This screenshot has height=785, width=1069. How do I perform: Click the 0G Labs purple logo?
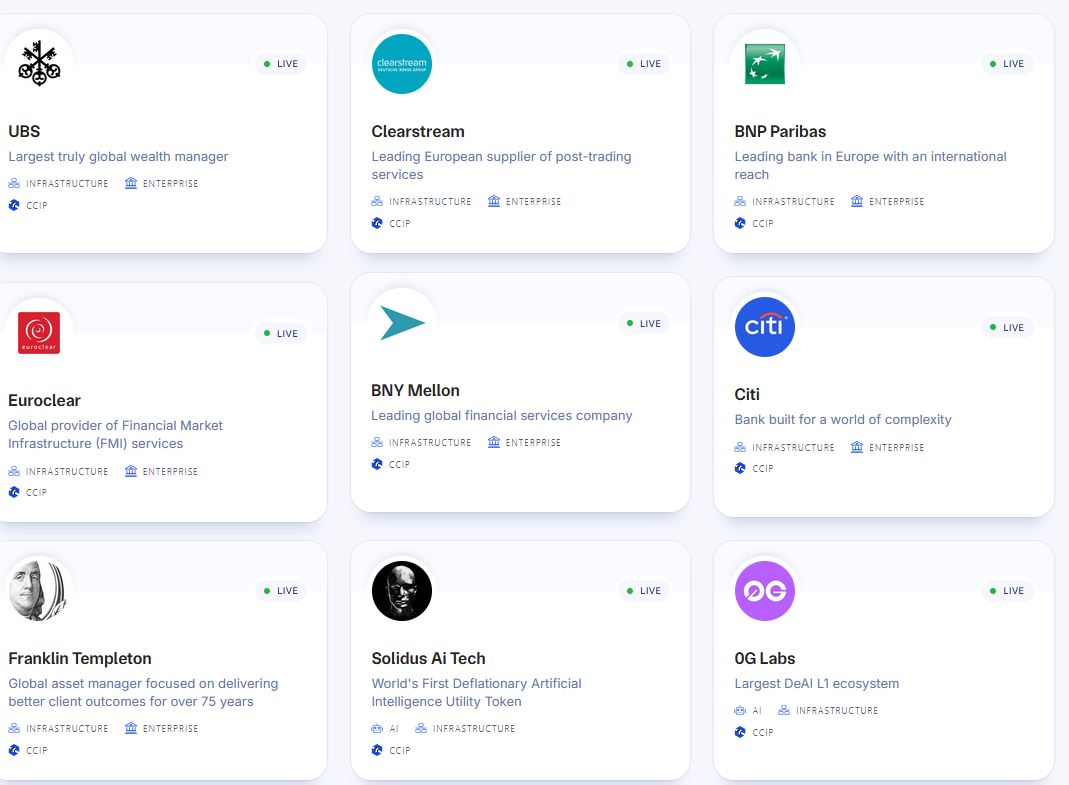(764, 591)
